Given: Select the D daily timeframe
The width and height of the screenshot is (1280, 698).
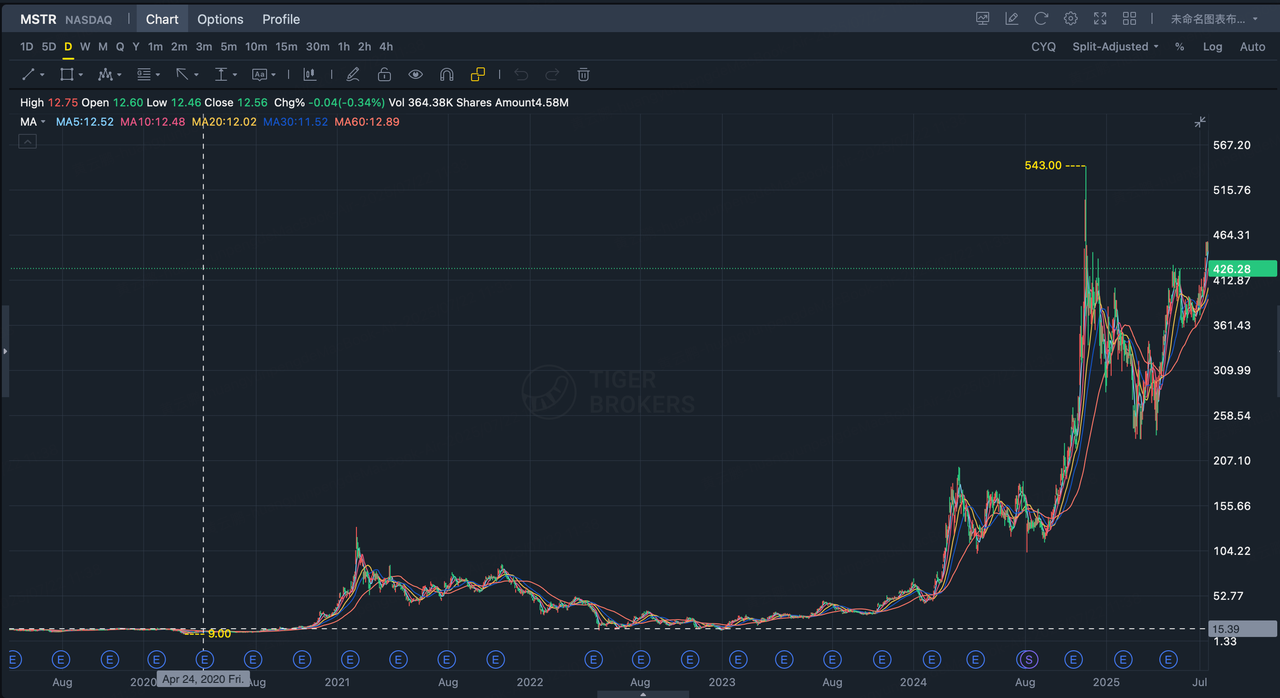Looking at the screenshot, I should (x=68, y=47).
